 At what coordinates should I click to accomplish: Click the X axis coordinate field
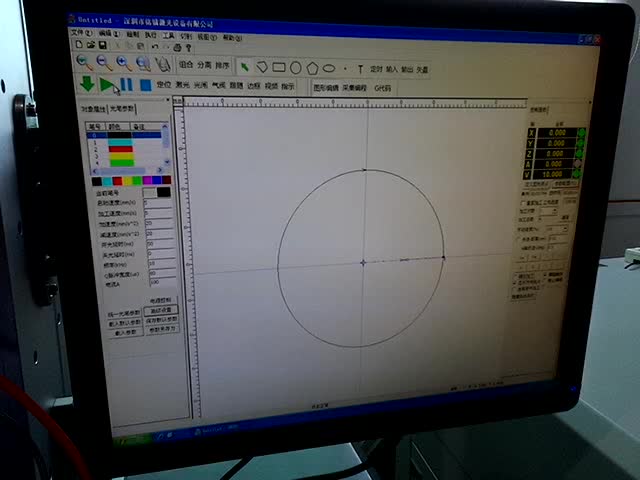click(x=556, y=132)
